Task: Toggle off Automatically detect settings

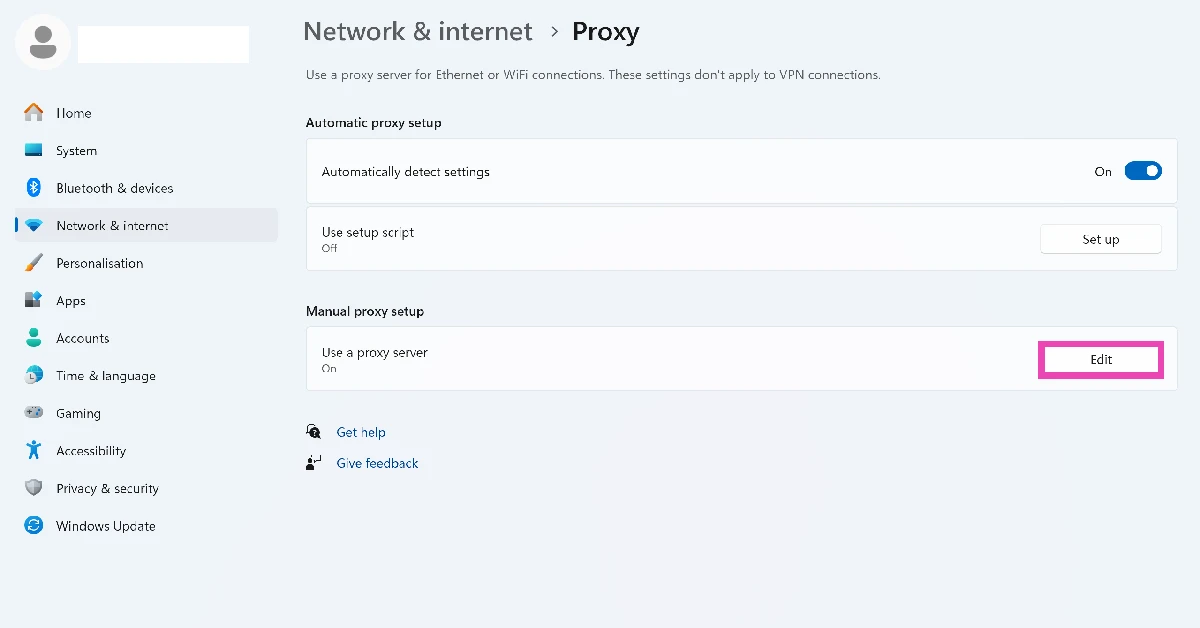Action: tap(1143, 171)
